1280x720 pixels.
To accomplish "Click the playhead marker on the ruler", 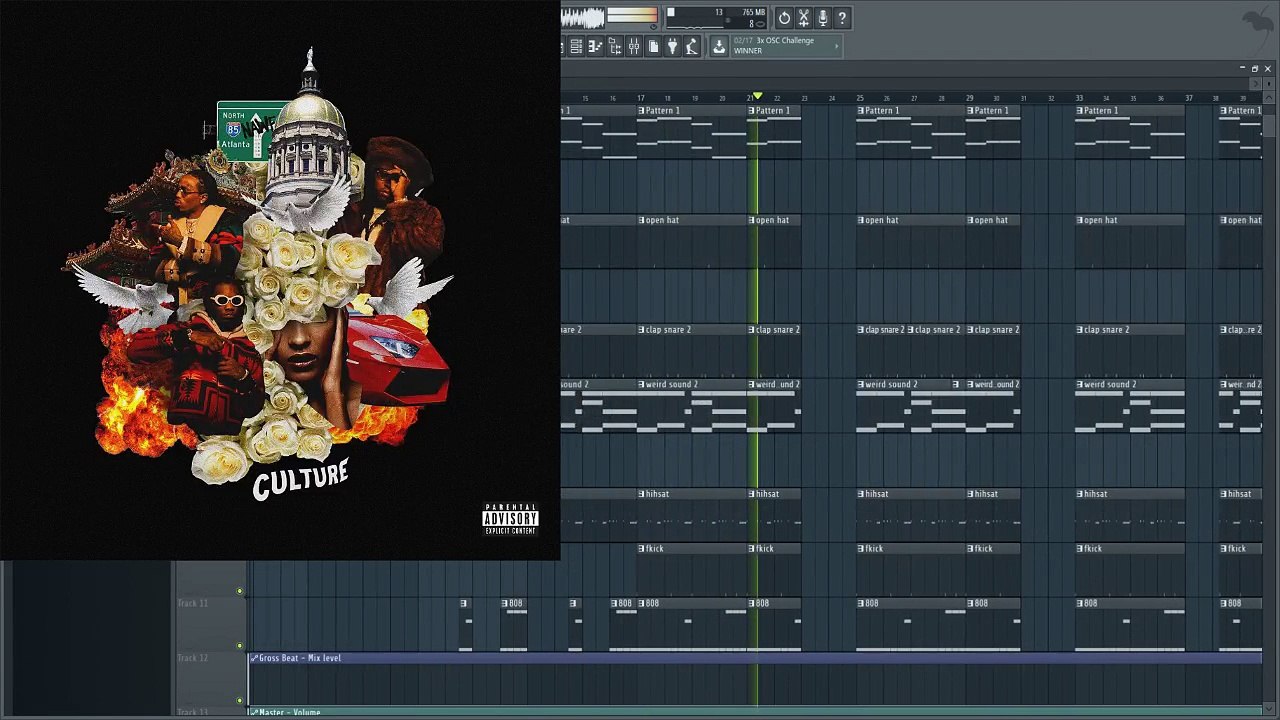I will point(757,96).
